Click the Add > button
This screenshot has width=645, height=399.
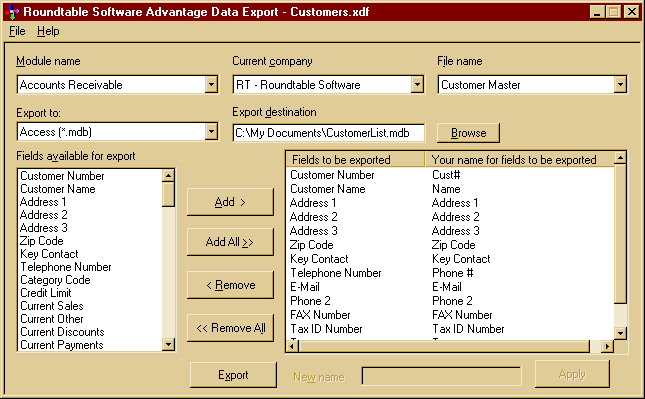click(x=230, y=202)
